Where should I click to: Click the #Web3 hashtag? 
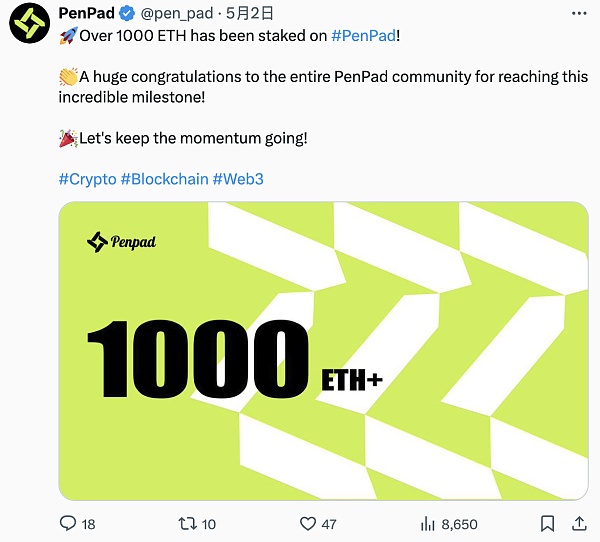click(238, 179)
